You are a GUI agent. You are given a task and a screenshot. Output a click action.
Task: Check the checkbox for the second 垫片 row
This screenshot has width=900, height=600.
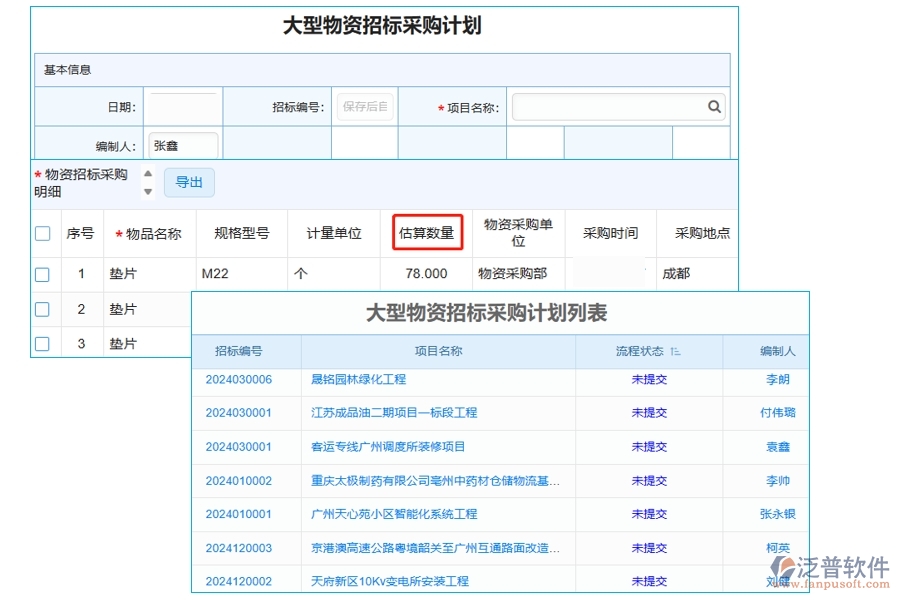click(42, 308)
